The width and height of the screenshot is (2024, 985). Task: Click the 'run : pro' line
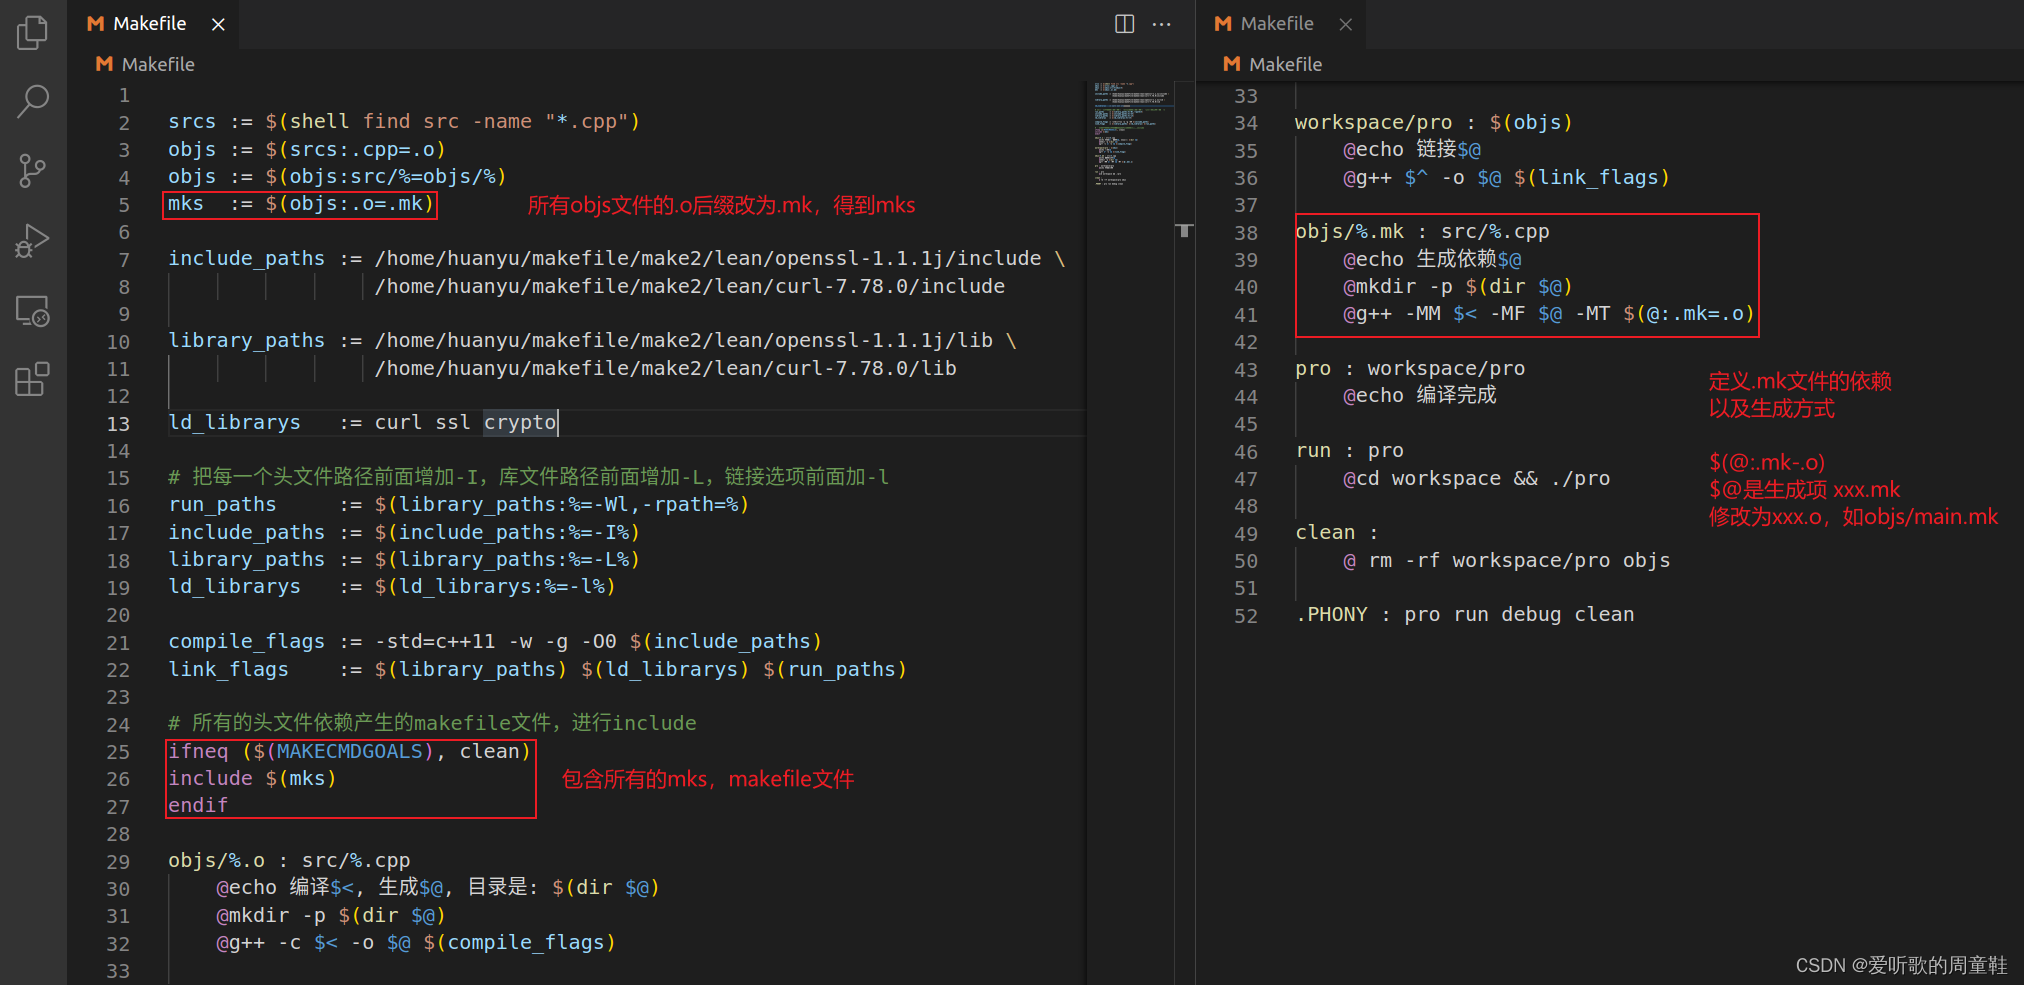point(1349,451)
